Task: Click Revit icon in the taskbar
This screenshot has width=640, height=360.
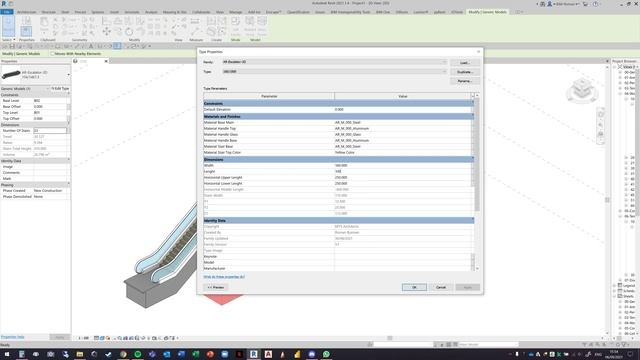Action: coord(253,354)
